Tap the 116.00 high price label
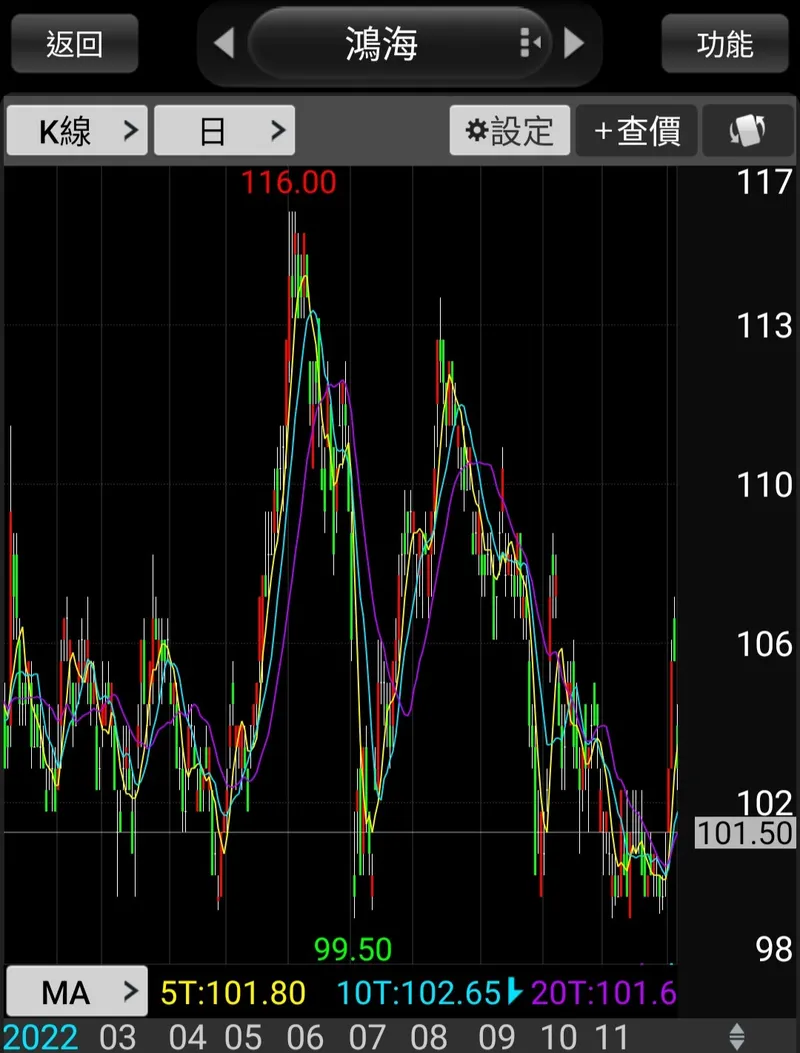The height and width of the screenshot is (1053, 800). [x=289, y=183]
